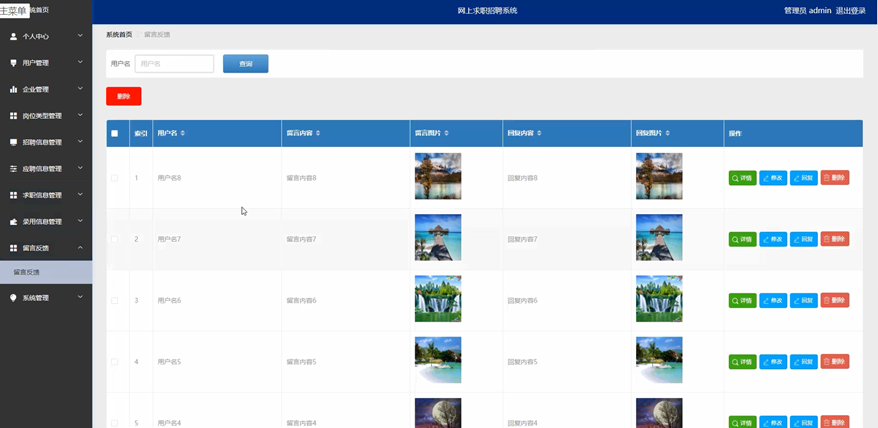Screen dimensions: 878x428
Task: Open the 留言图片 beach thumbnail in row 4
Action: click(438, 360)
